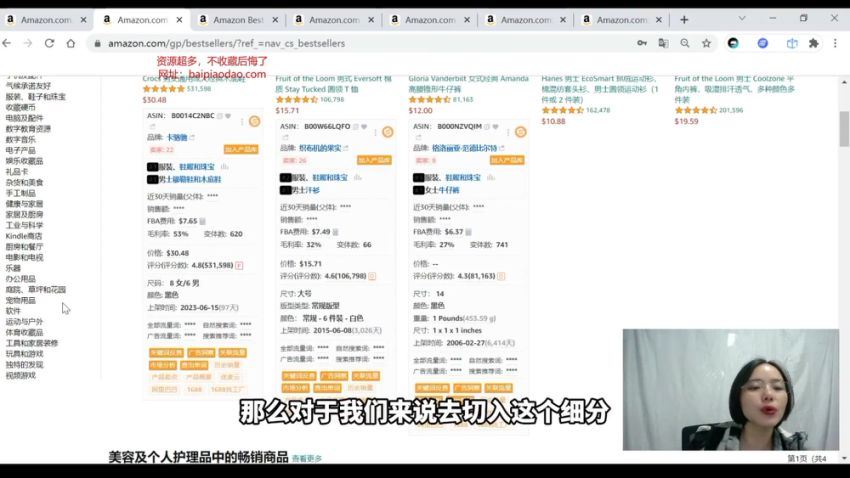Screen dimensions: 850x478
Task: Switch to the last Amazon.com tab
Action: click(622, 20)
